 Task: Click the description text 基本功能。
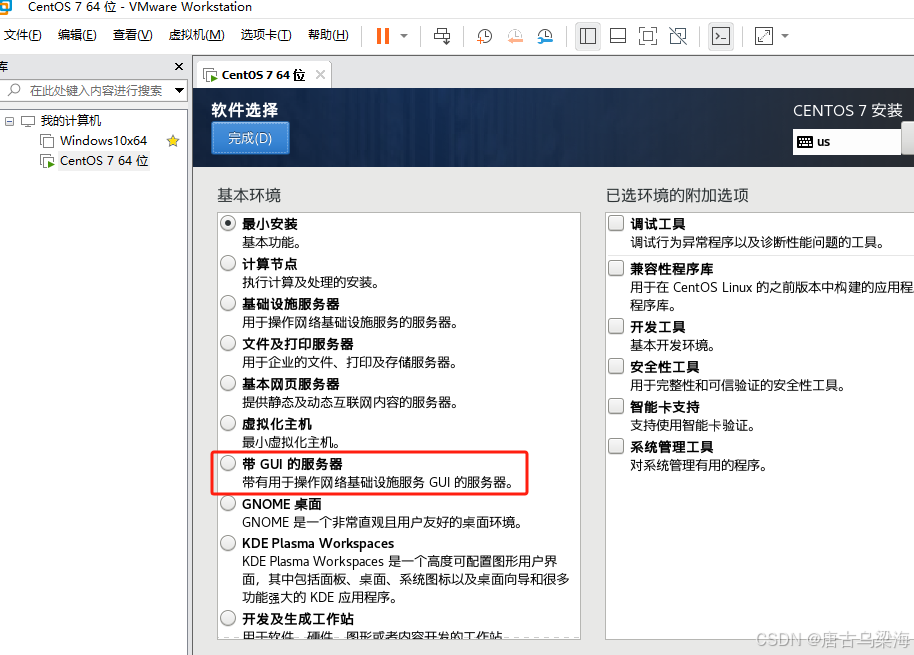272,242
